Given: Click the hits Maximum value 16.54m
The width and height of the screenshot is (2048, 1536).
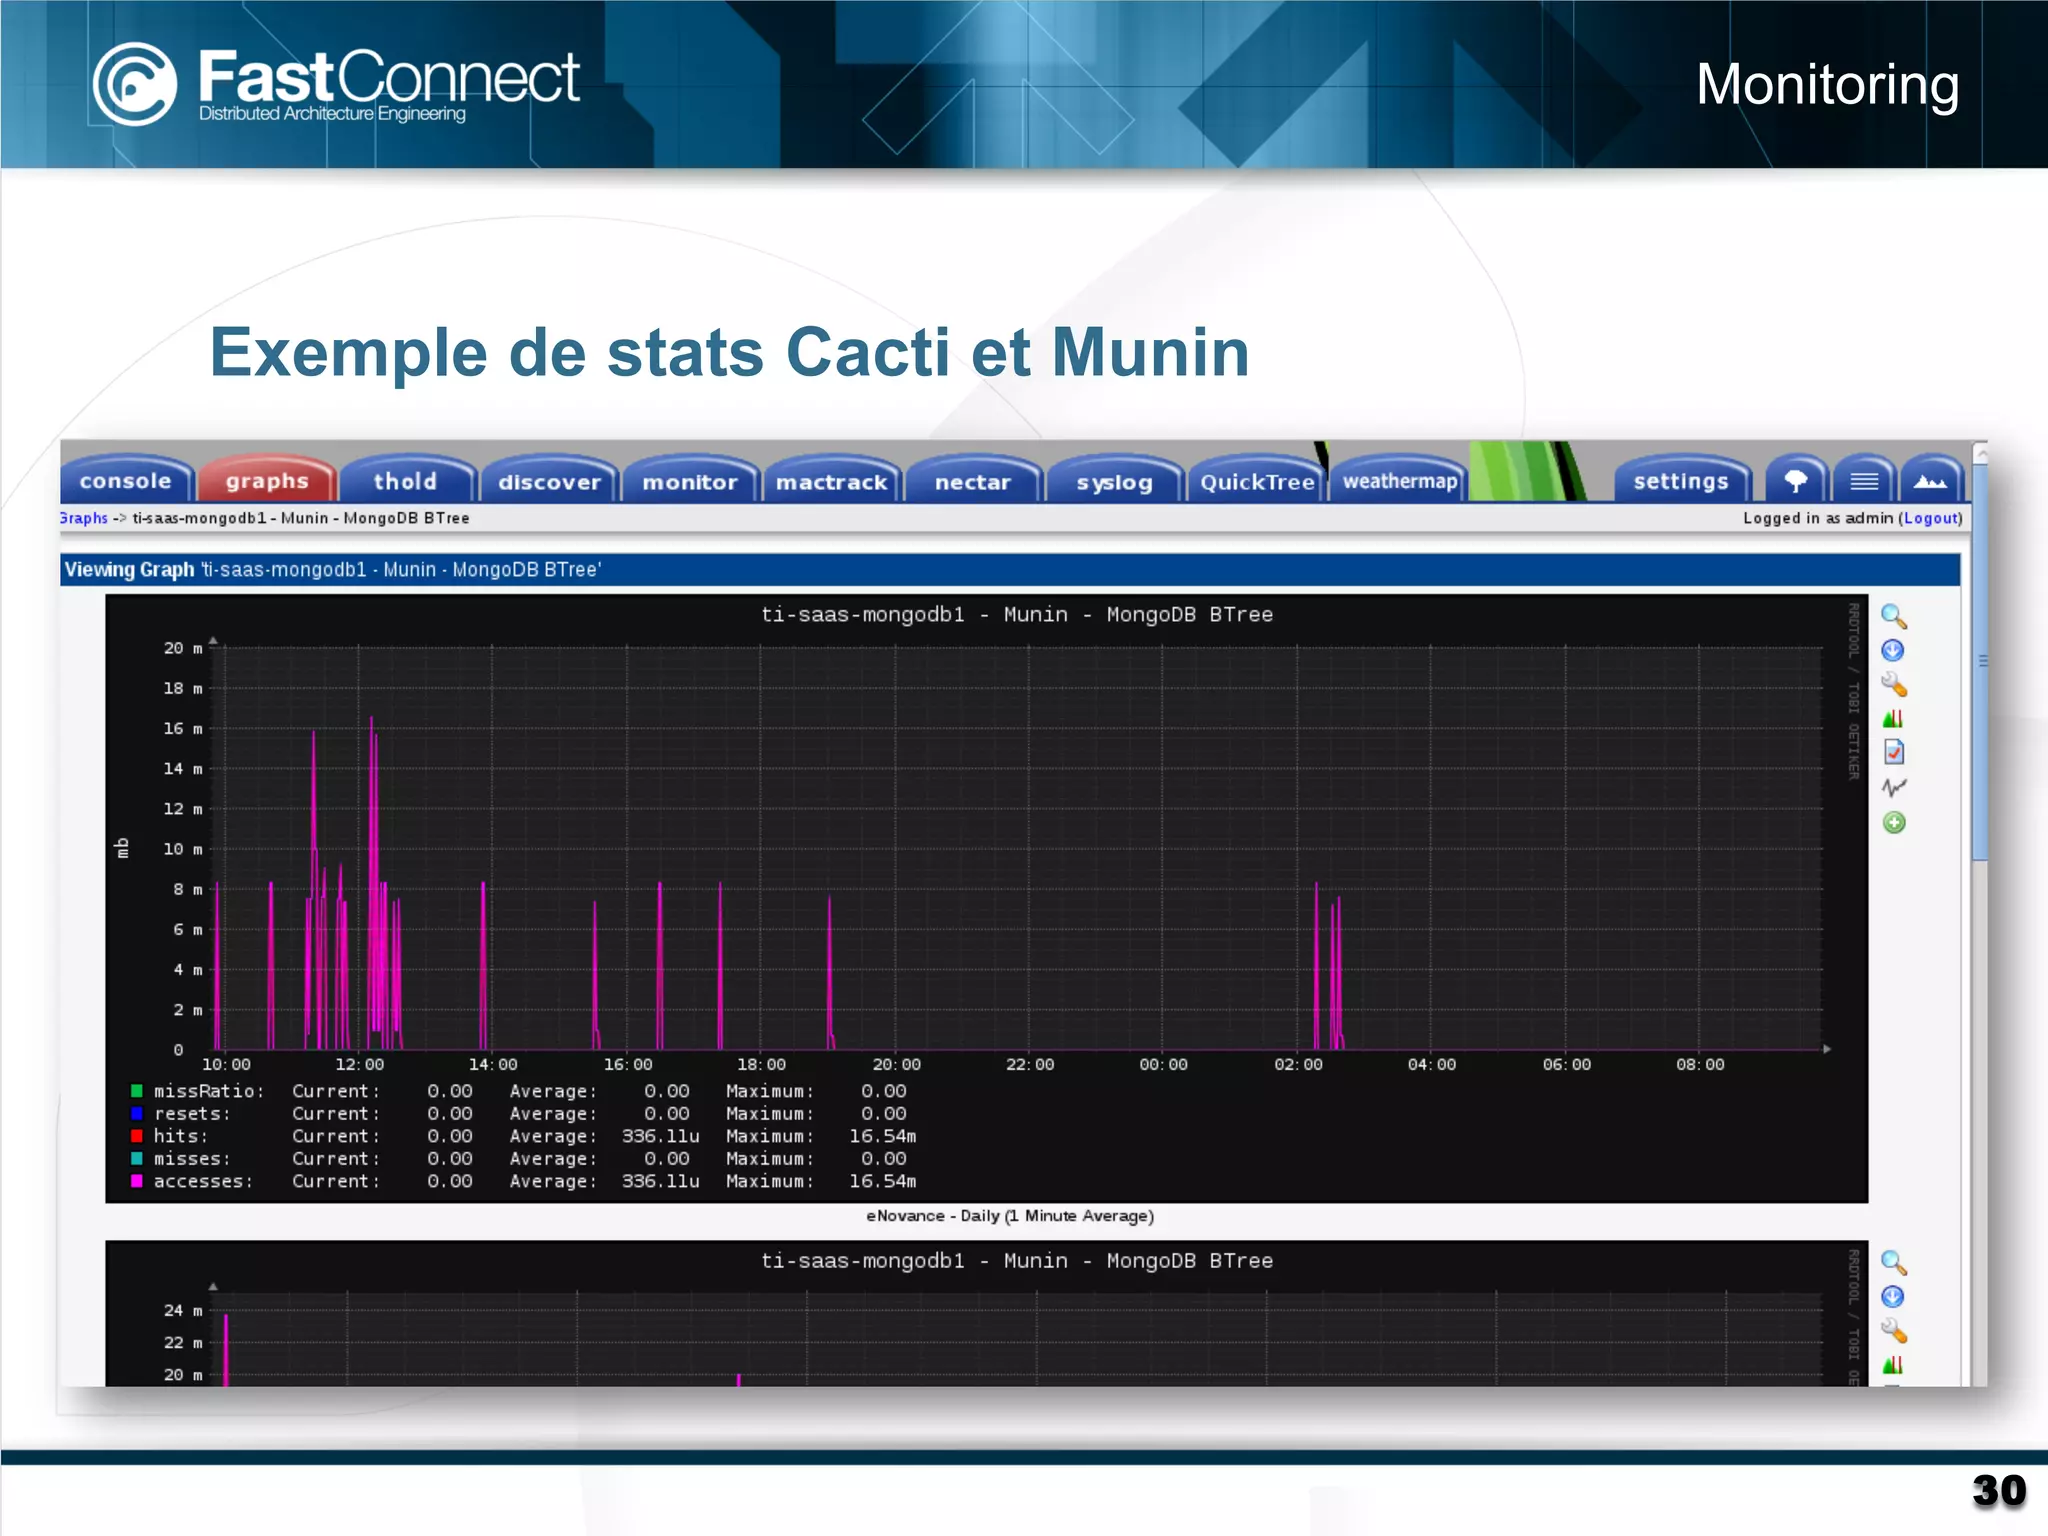Looking at the screenshot, I should point(882,1136).
